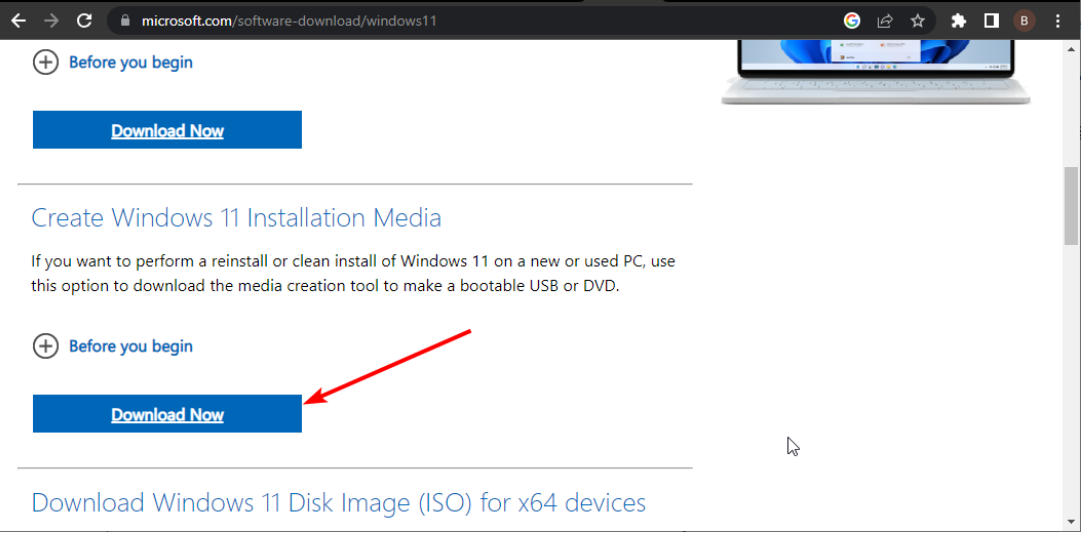Reload the Microsoft download page
Image resolution: width=1082 pixels, height=536 pixels.
[84, 20]
